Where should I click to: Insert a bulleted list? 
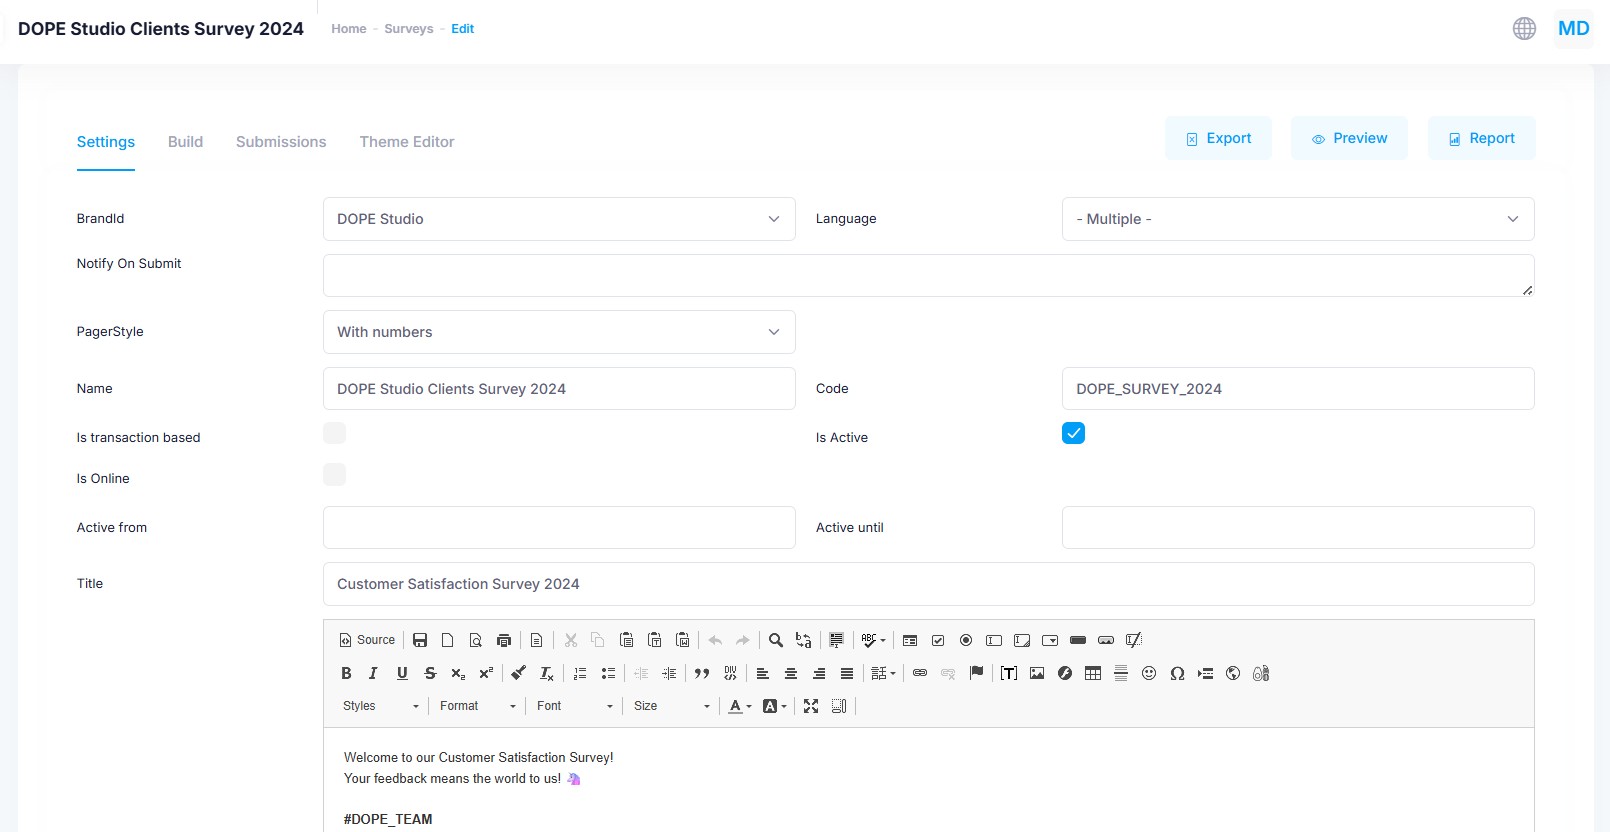pos(608,673)
